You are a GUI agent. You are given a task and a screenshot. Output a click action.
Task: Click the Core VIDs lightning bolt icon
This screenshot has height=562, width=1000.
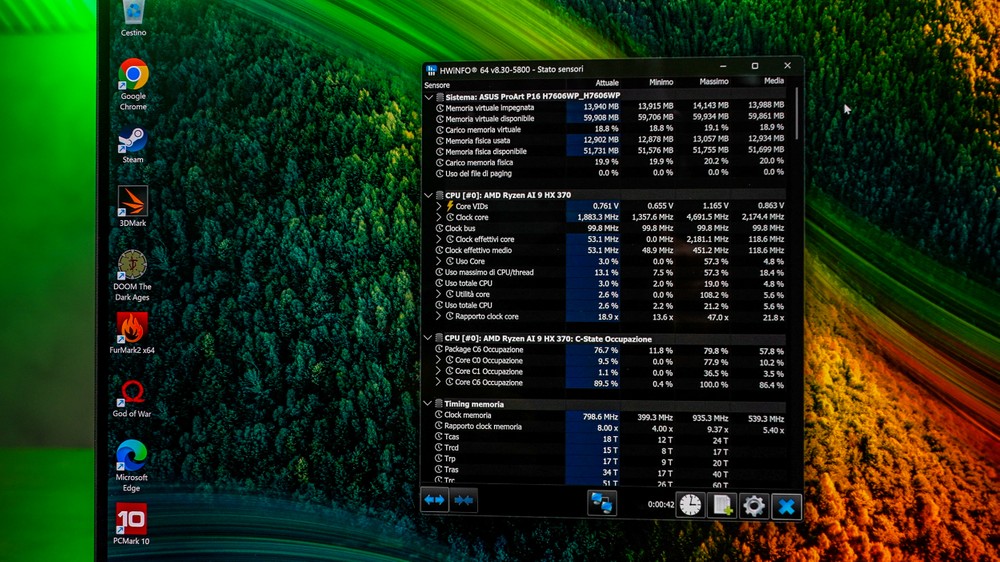tap(450, 206)
